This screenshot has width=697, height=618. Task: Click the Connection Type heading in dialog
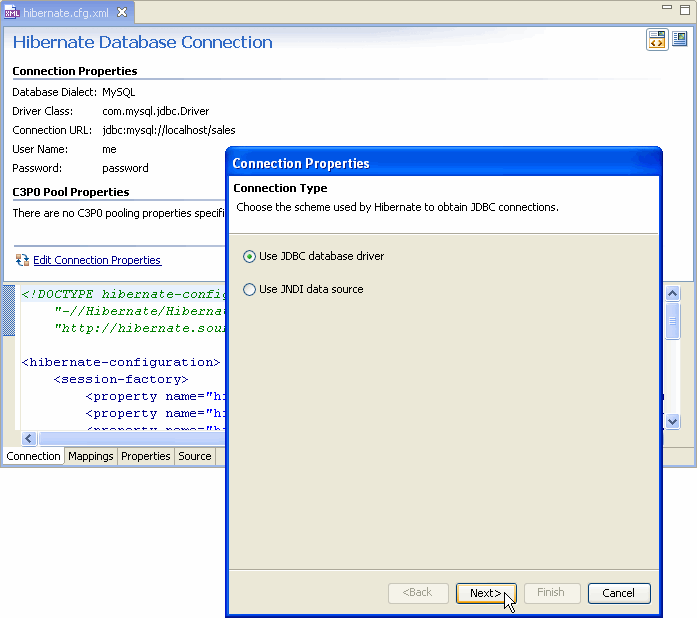[x=280, y=188]
